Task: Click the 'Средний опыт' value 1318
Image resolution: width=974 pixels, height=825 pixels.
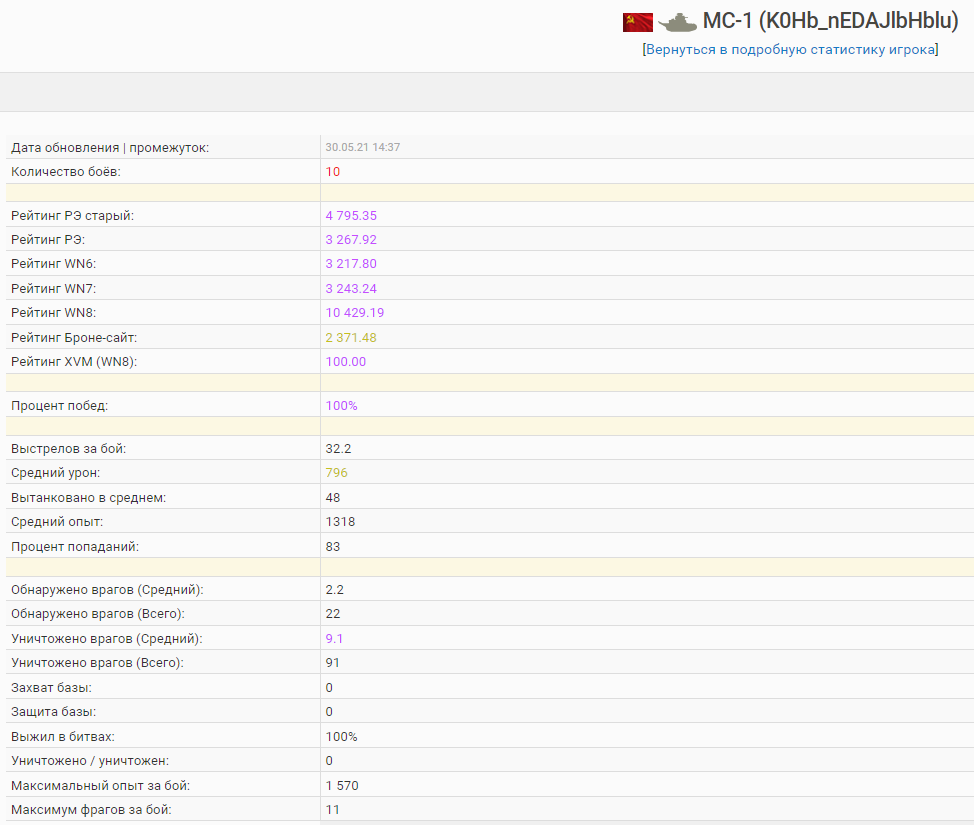Action: click(x=340, y=522)
